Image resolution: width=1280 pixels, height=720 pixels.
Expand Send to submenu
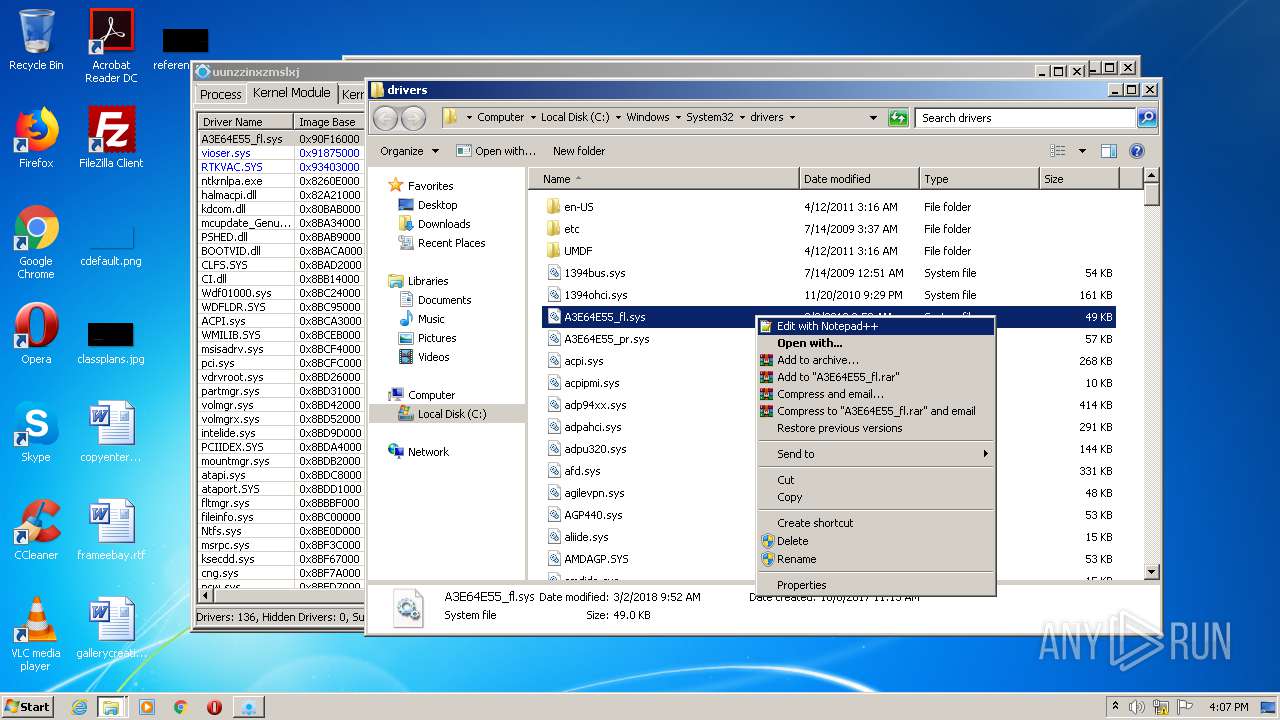(x=876, y=454)
